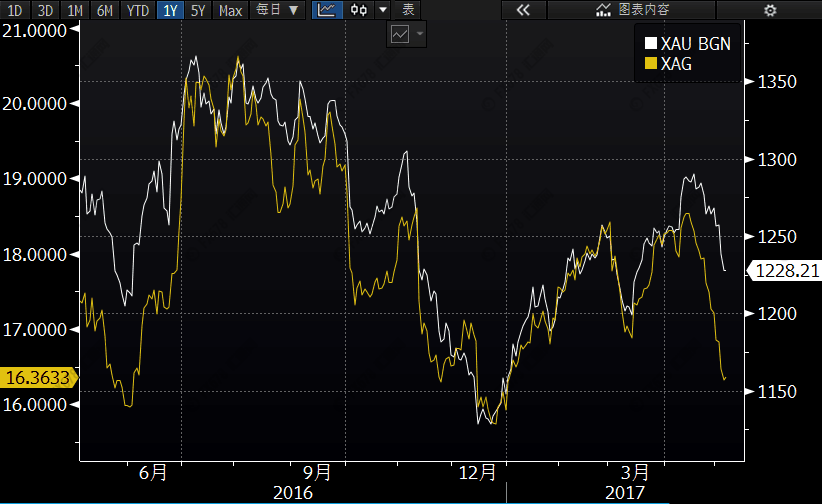This screenshot has width=822, height=504.
Task: Click the Max range button
Action: pyautogui.click(x=230, y=10)
